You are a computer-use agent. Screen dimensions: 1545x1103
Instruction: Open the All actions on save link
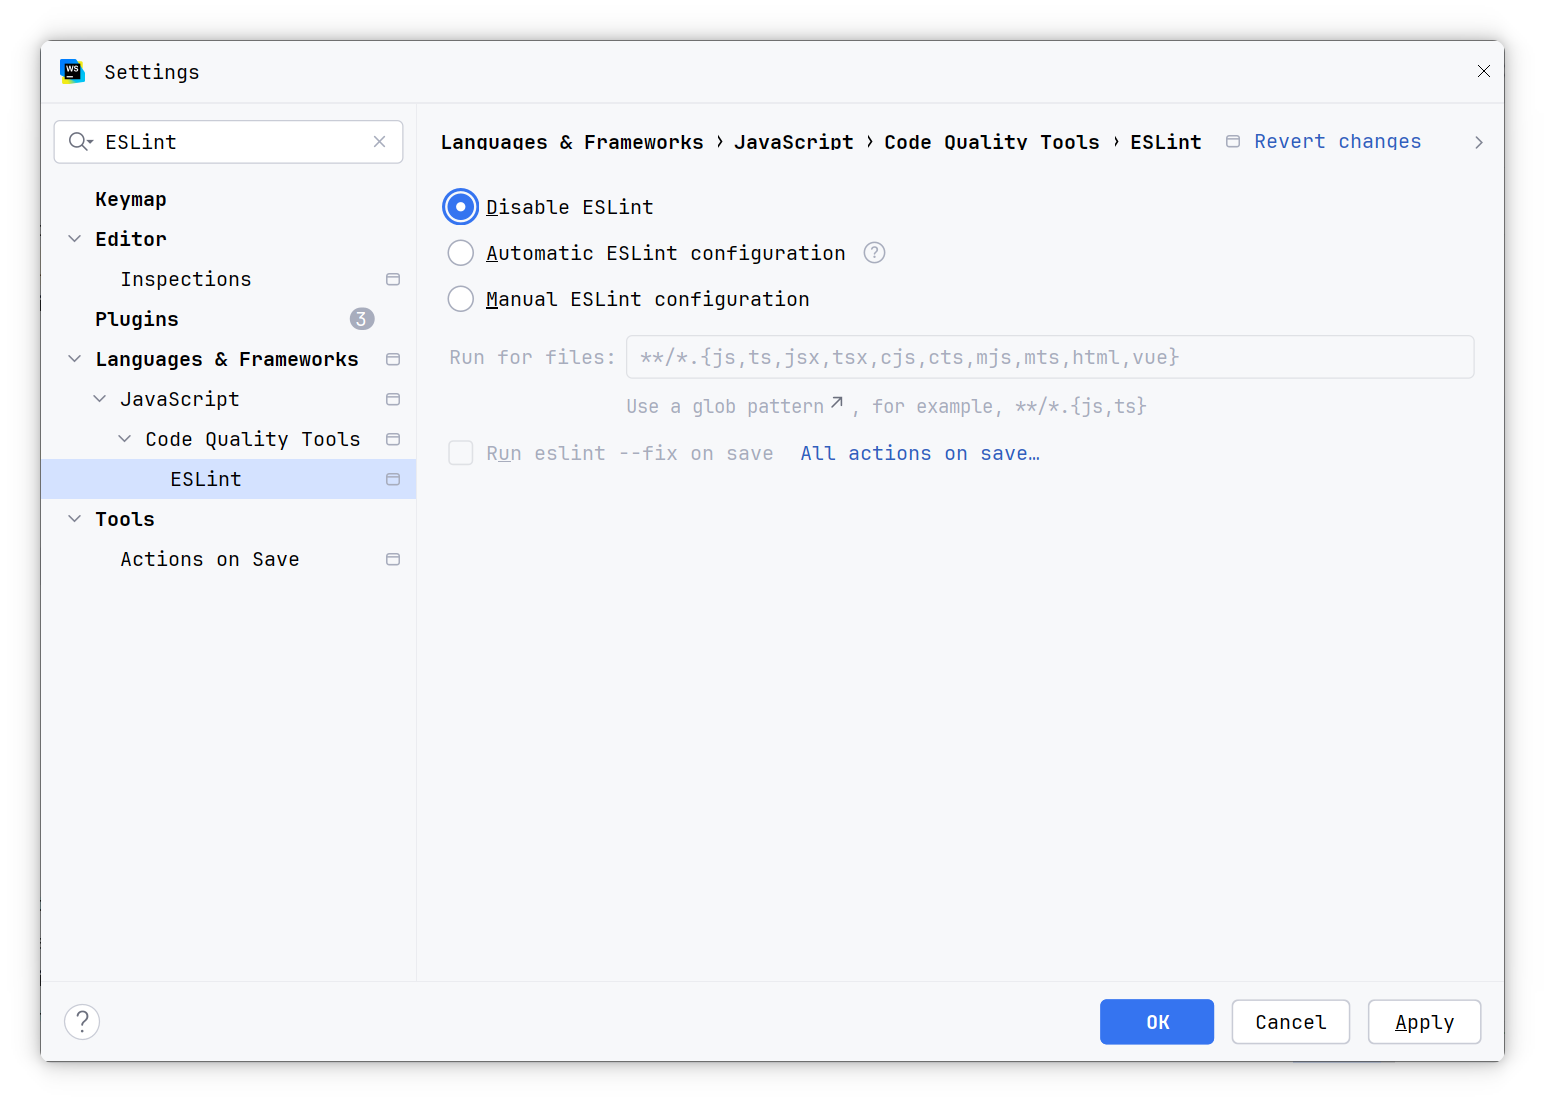pos(920,453)
